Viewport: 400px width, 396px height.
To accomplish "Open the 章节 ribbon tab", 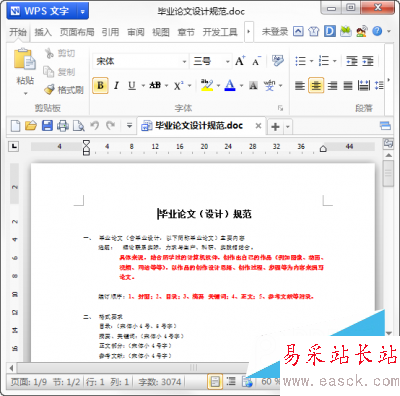I will tap(186, 32).
